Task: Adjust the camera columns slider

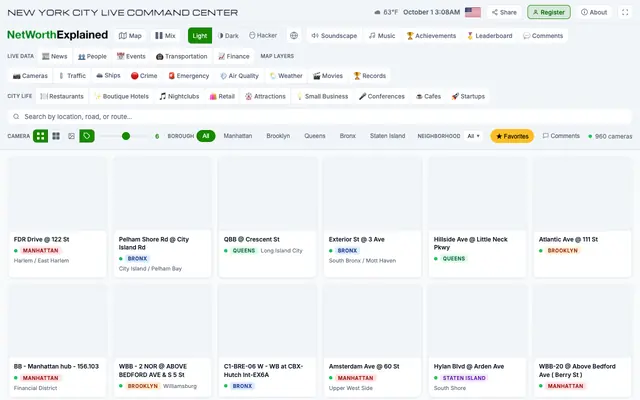Action: click(x=124, y=136)
